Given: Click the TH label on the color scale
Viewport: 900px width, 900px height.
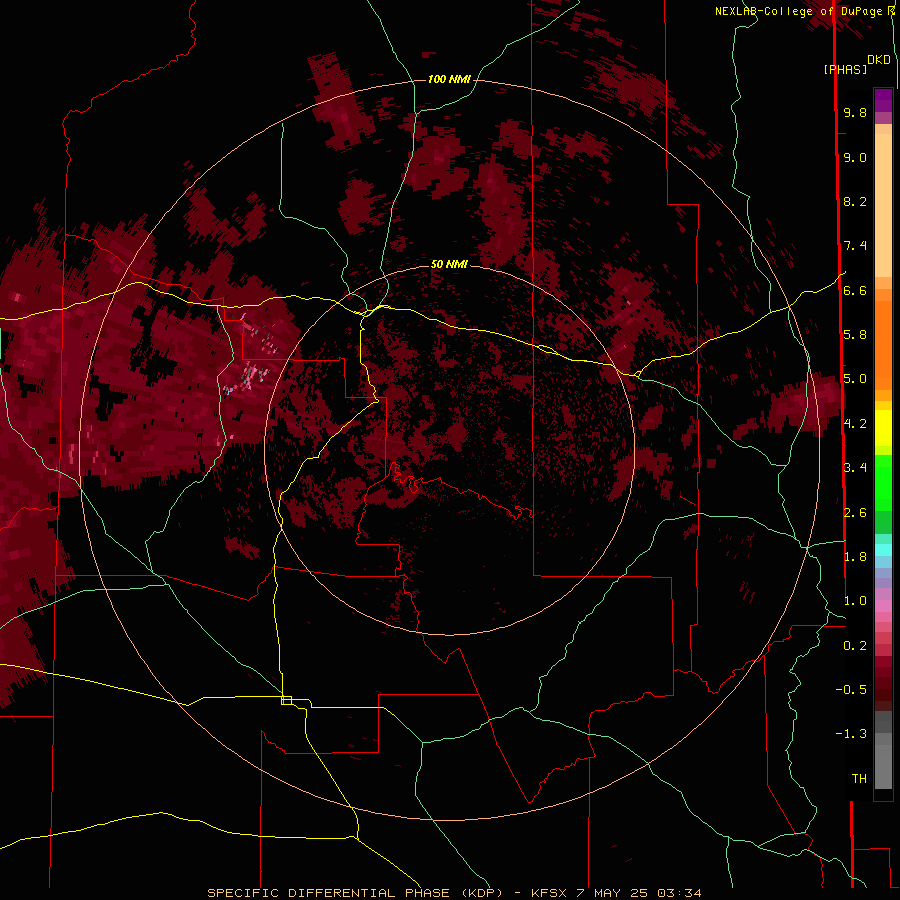Looking at the screenshot, I should pos(859,779).
